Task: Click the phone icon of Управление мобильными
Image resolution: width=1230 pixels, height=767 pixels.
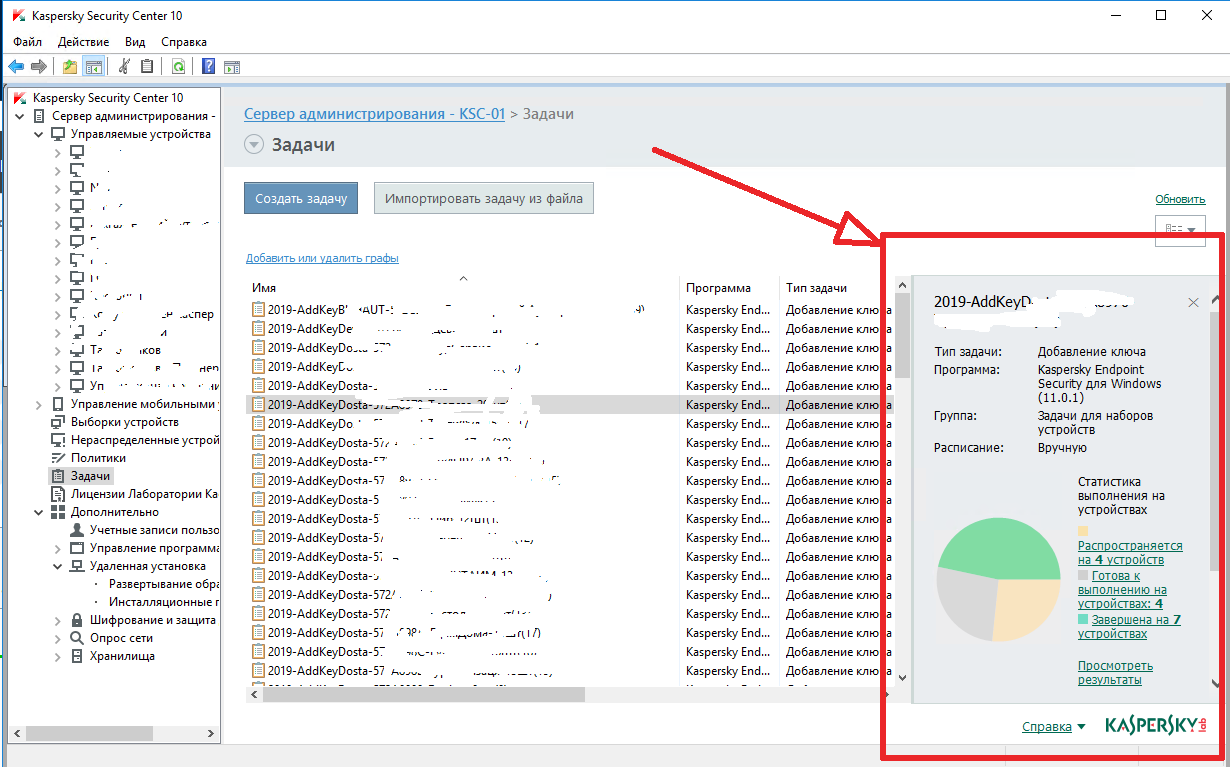Action: (58, 404)
